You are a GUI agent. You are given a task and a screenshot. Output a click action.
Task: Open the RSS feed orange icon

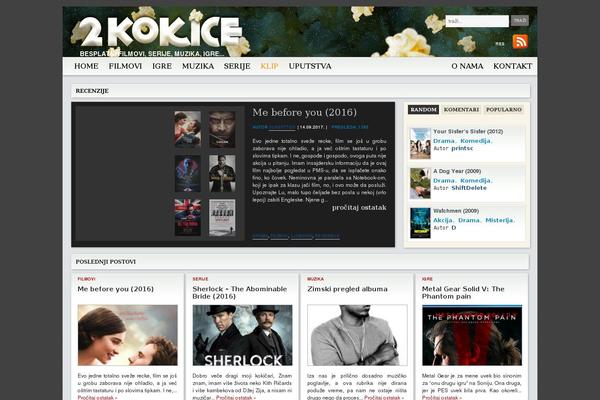[x=520, y=41]
